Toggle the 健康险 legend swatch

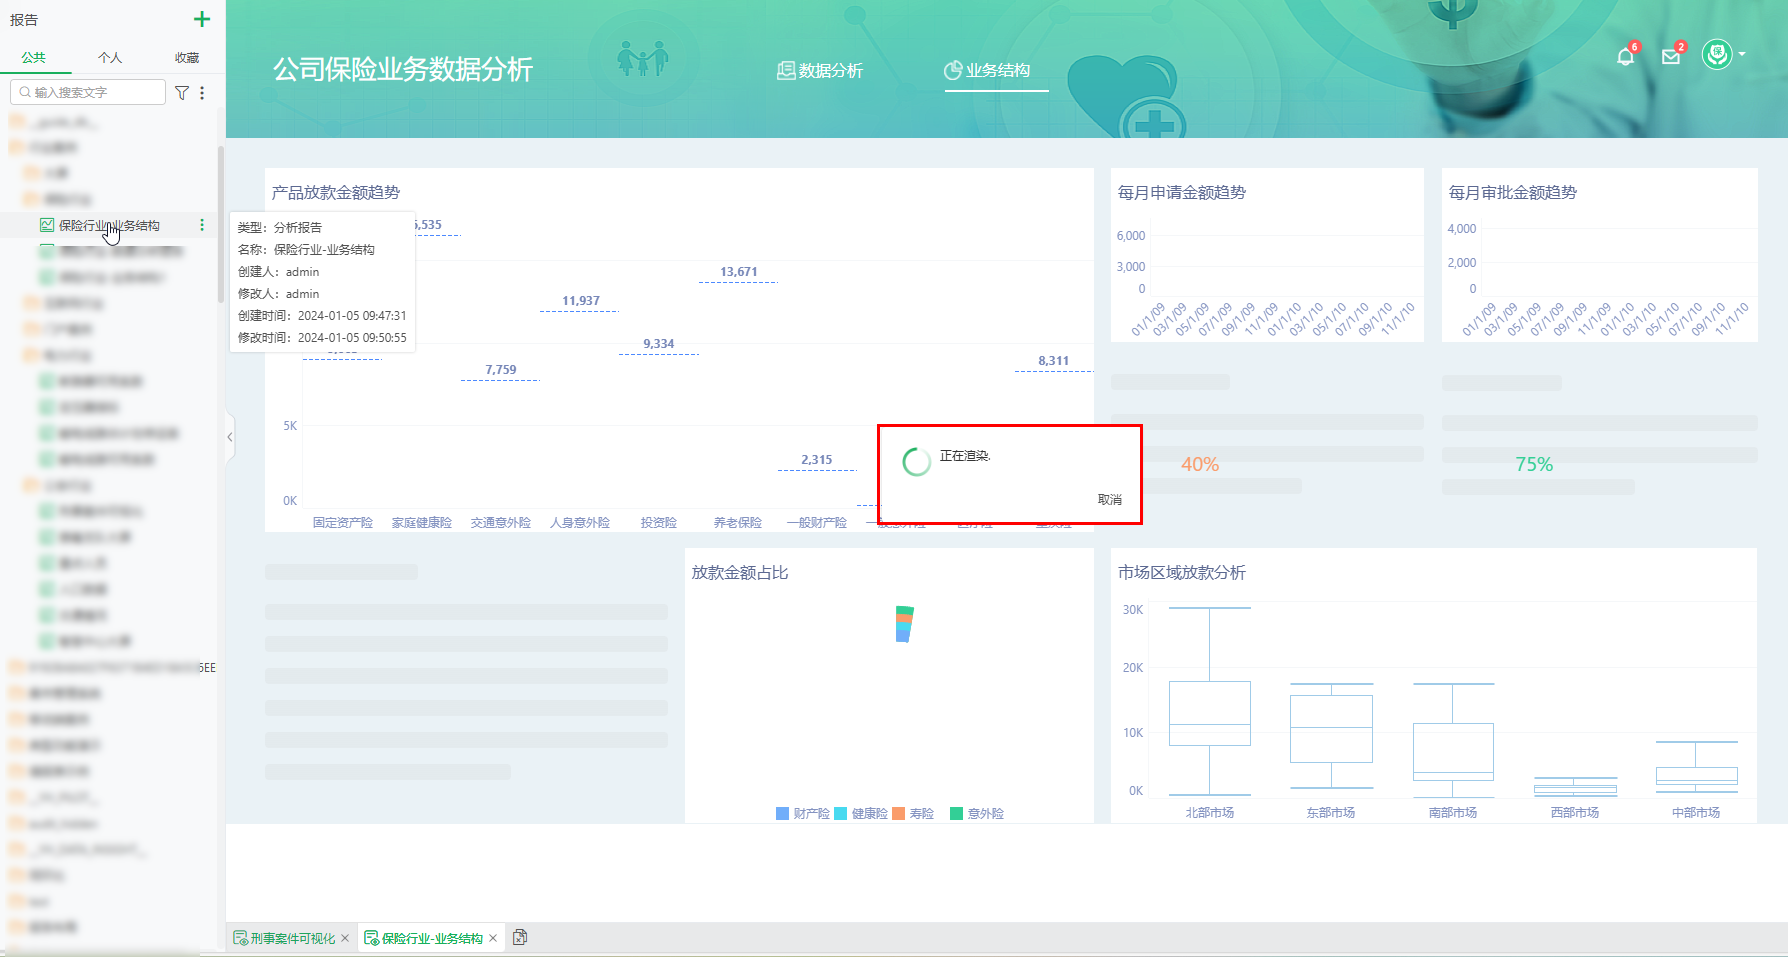pyautogui.click(x=841, y=813)
